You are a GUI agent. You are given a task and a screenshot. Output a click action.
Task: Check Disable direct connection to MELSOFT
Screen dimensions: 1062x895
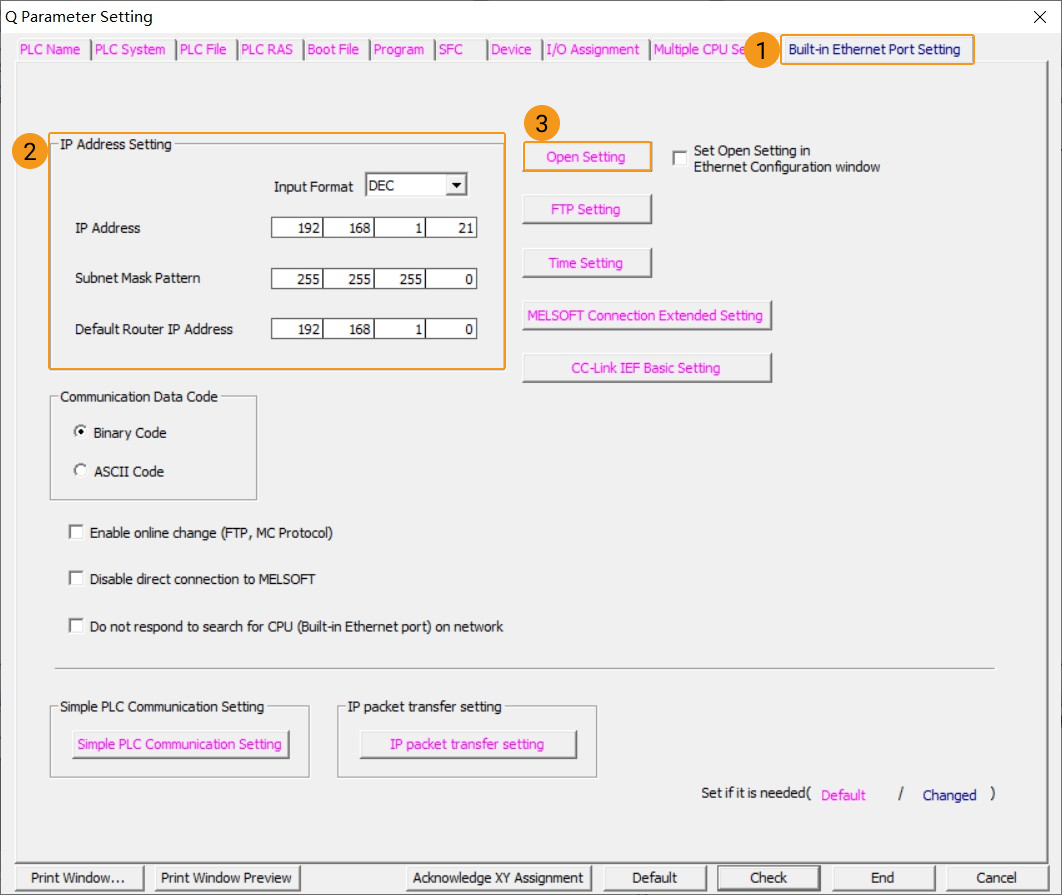(76, 577)
